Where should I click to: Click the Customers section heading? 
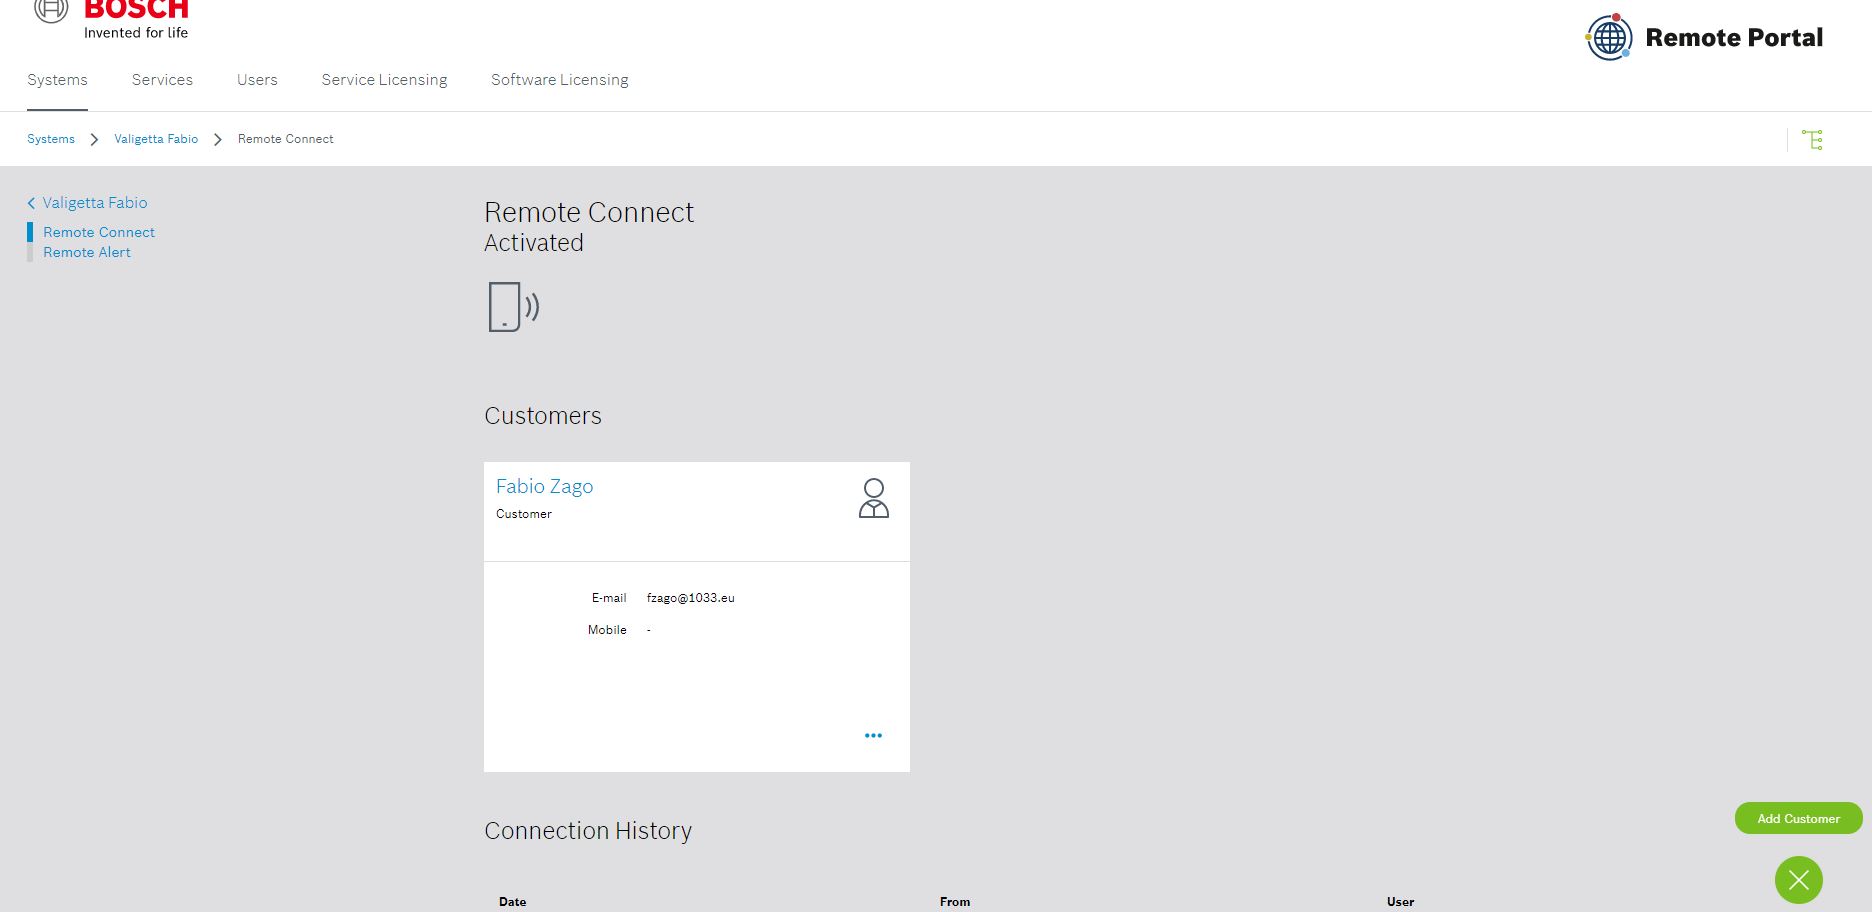[543, 416]
